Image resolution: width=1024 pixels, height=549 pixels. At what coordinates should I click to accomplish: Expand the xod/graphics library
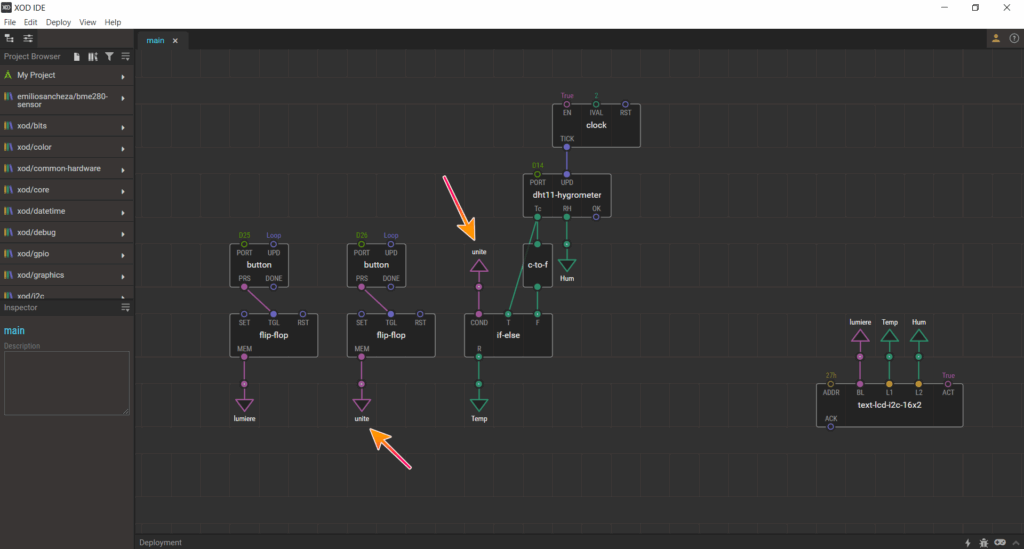pyautogui.click(x=123, y=277)
